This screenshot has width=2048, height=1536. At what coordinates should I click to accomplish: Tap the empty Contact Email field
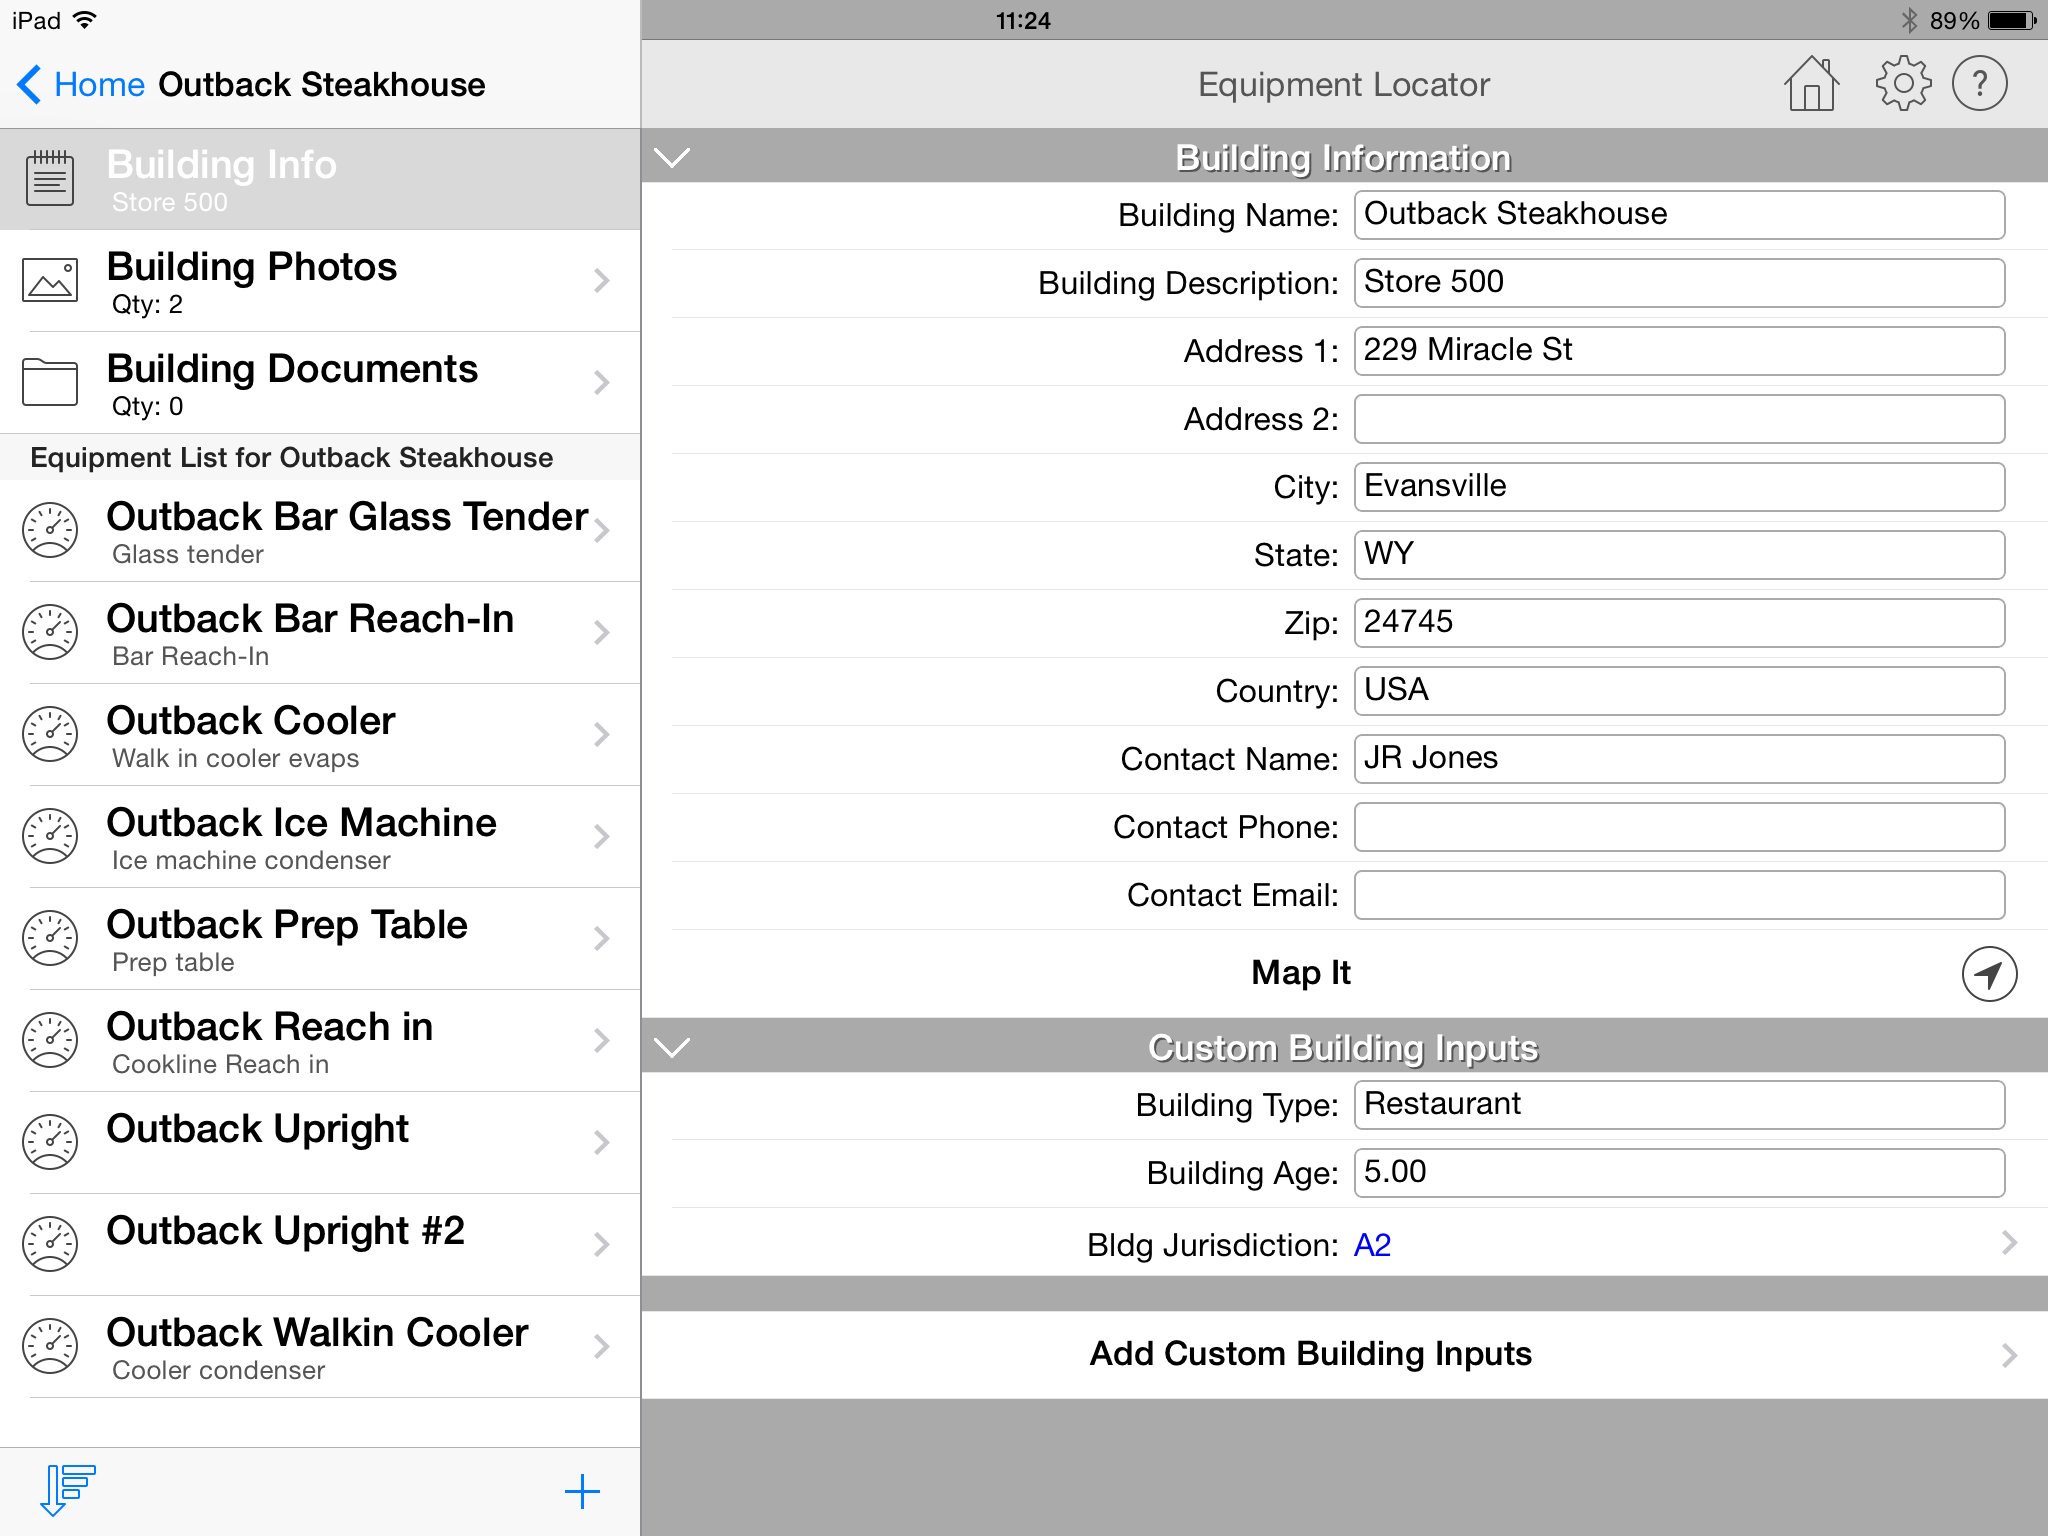click(x=1679, y=895)
